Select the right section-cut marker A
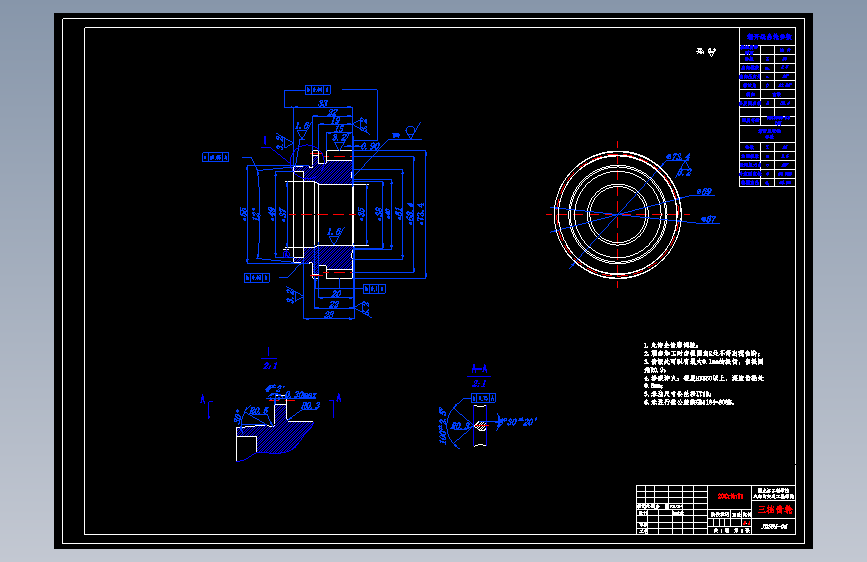The width and height of the screenshot is (867, 562). pyautogui.click(x=338, y=398)
